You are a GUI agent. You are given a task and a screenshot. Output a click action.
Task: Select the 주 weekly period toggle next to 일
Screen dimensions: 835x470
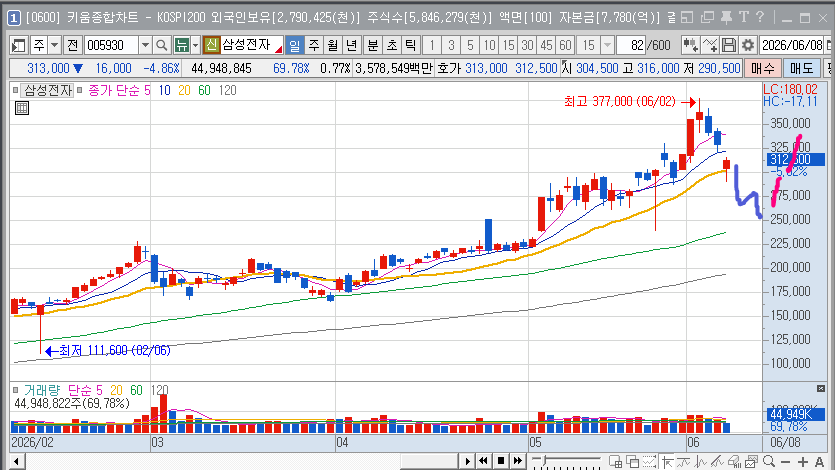(x=314, y=45)
